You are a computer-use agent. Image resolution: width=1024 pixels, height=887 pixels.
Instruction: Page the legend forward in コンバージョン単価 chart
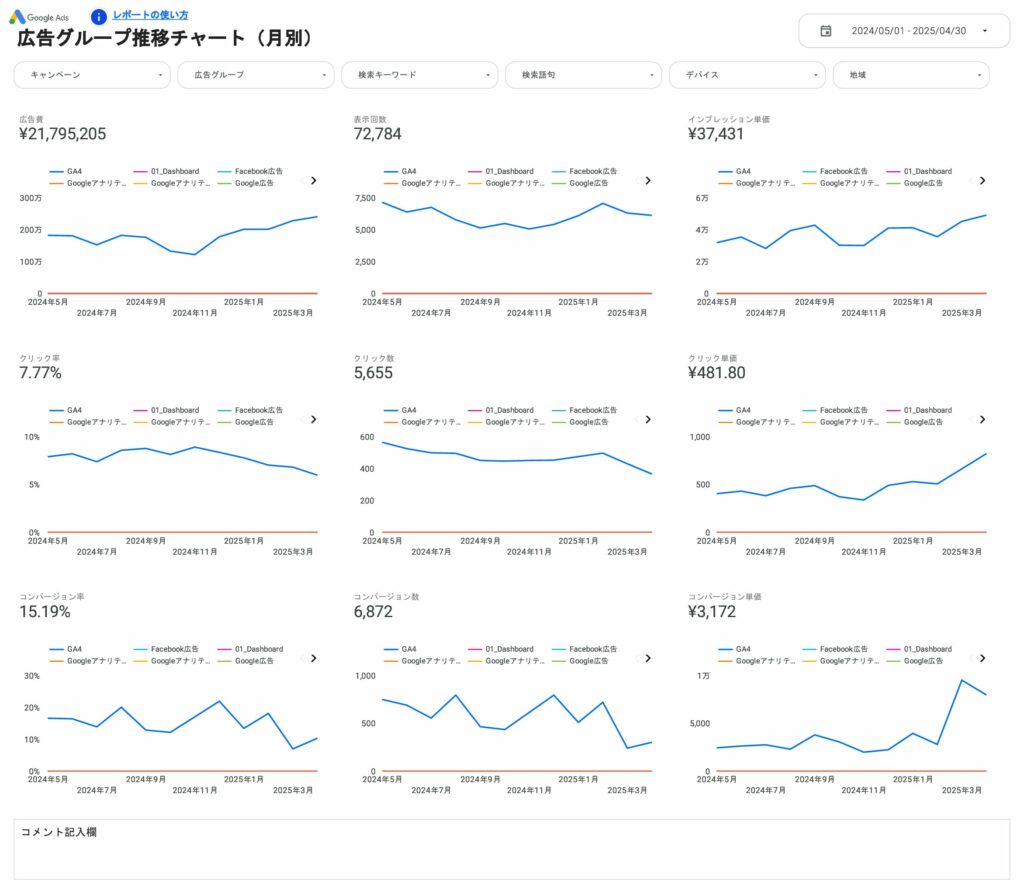click(x=982, y=659)
